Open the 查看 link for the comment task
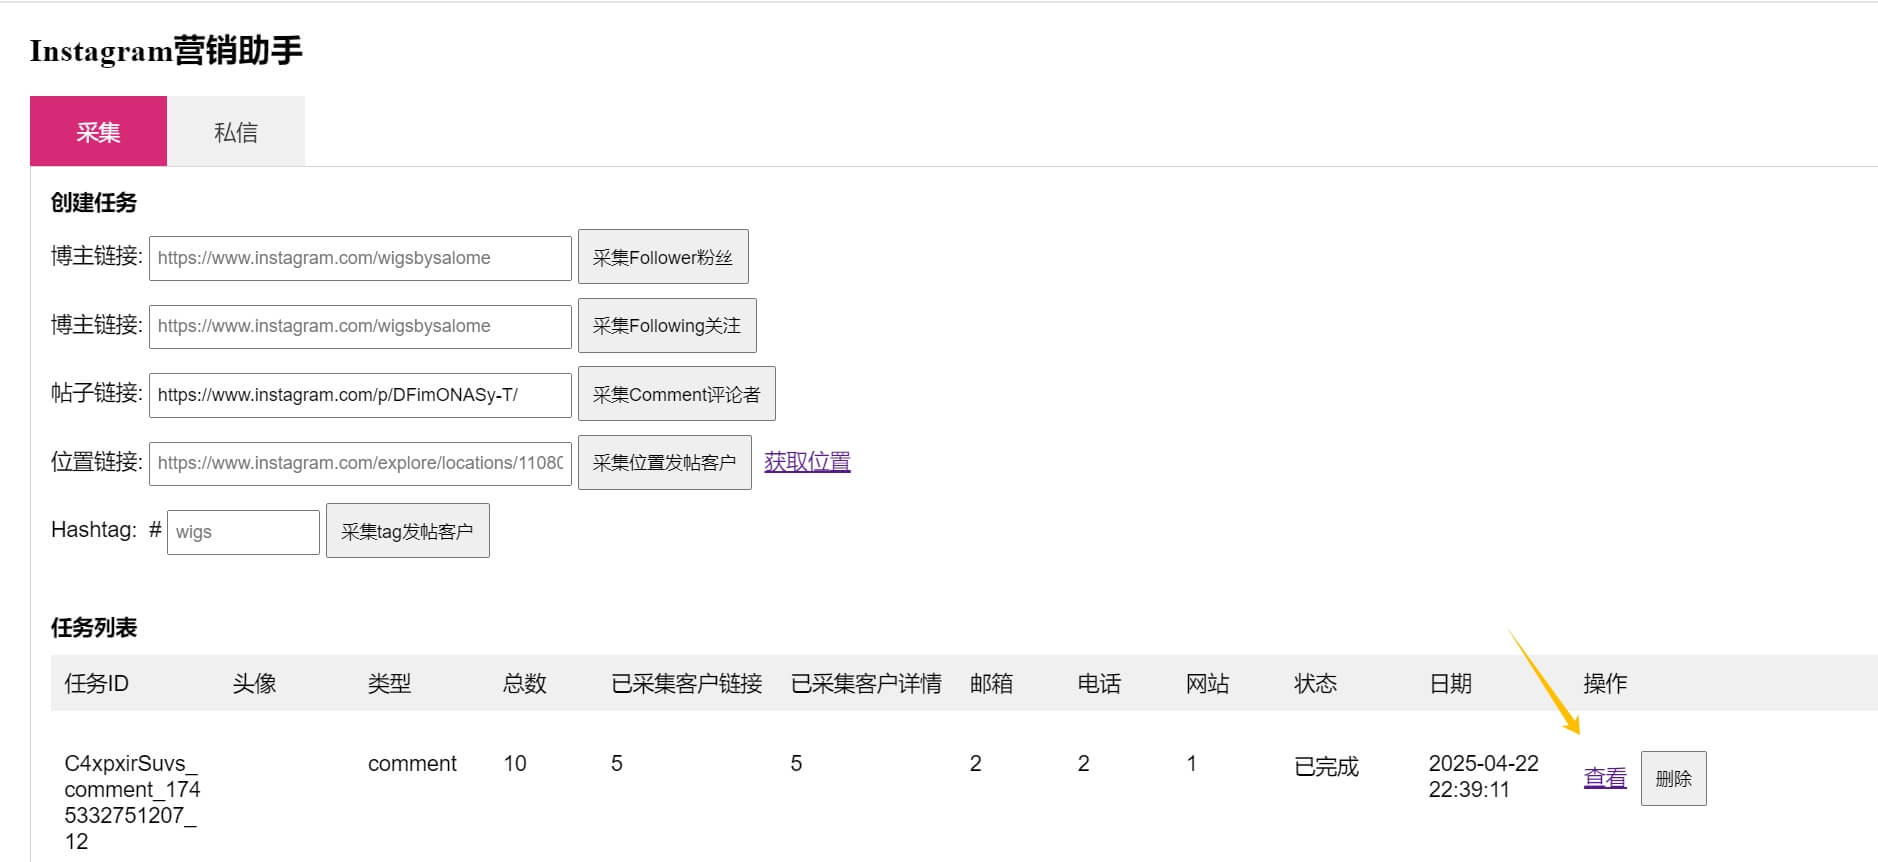The width and height of the screenshot is (1878, 862). [x=1605, y=777]
